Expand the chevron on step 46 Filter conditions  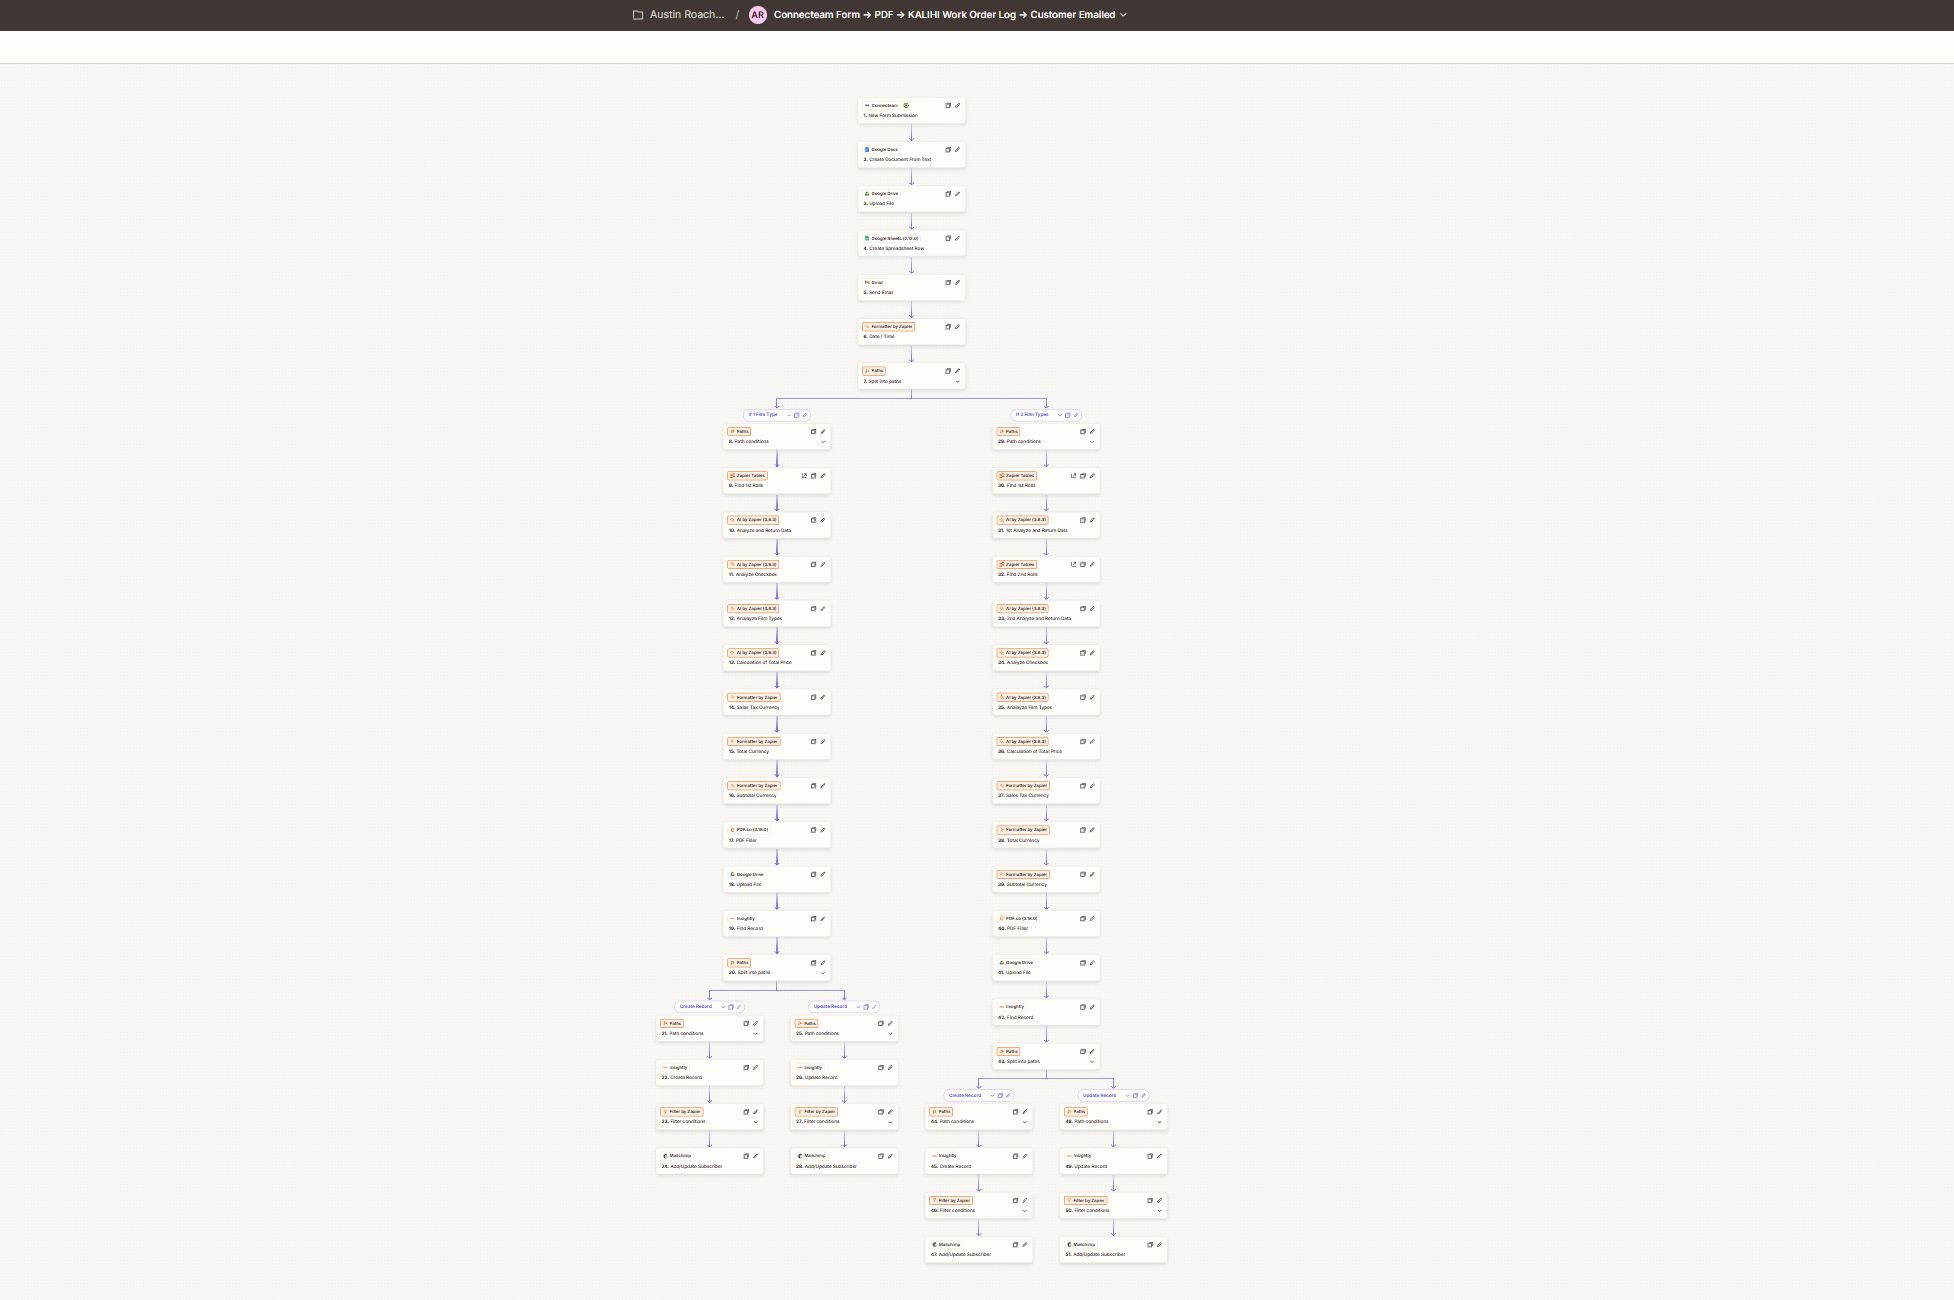click(1025, 1211)
